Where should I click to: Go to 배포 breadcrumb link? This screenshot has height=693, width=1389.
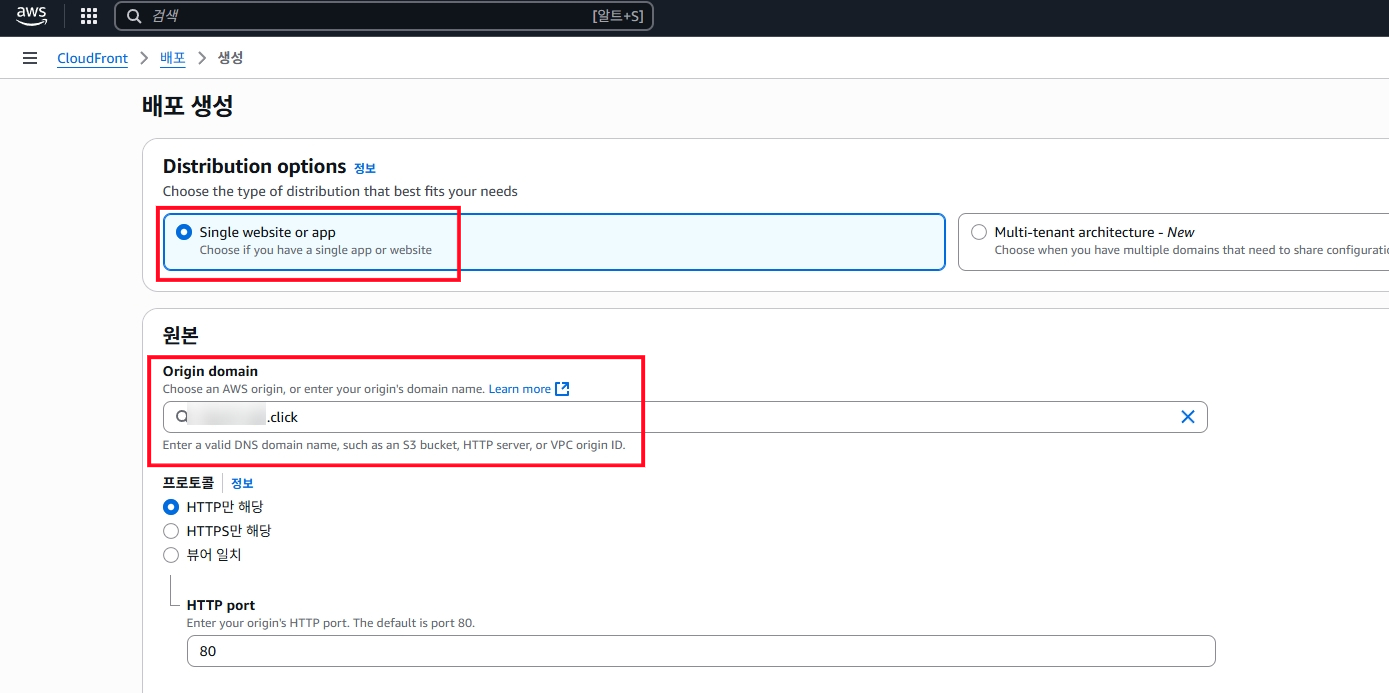[x=173, y=58]
